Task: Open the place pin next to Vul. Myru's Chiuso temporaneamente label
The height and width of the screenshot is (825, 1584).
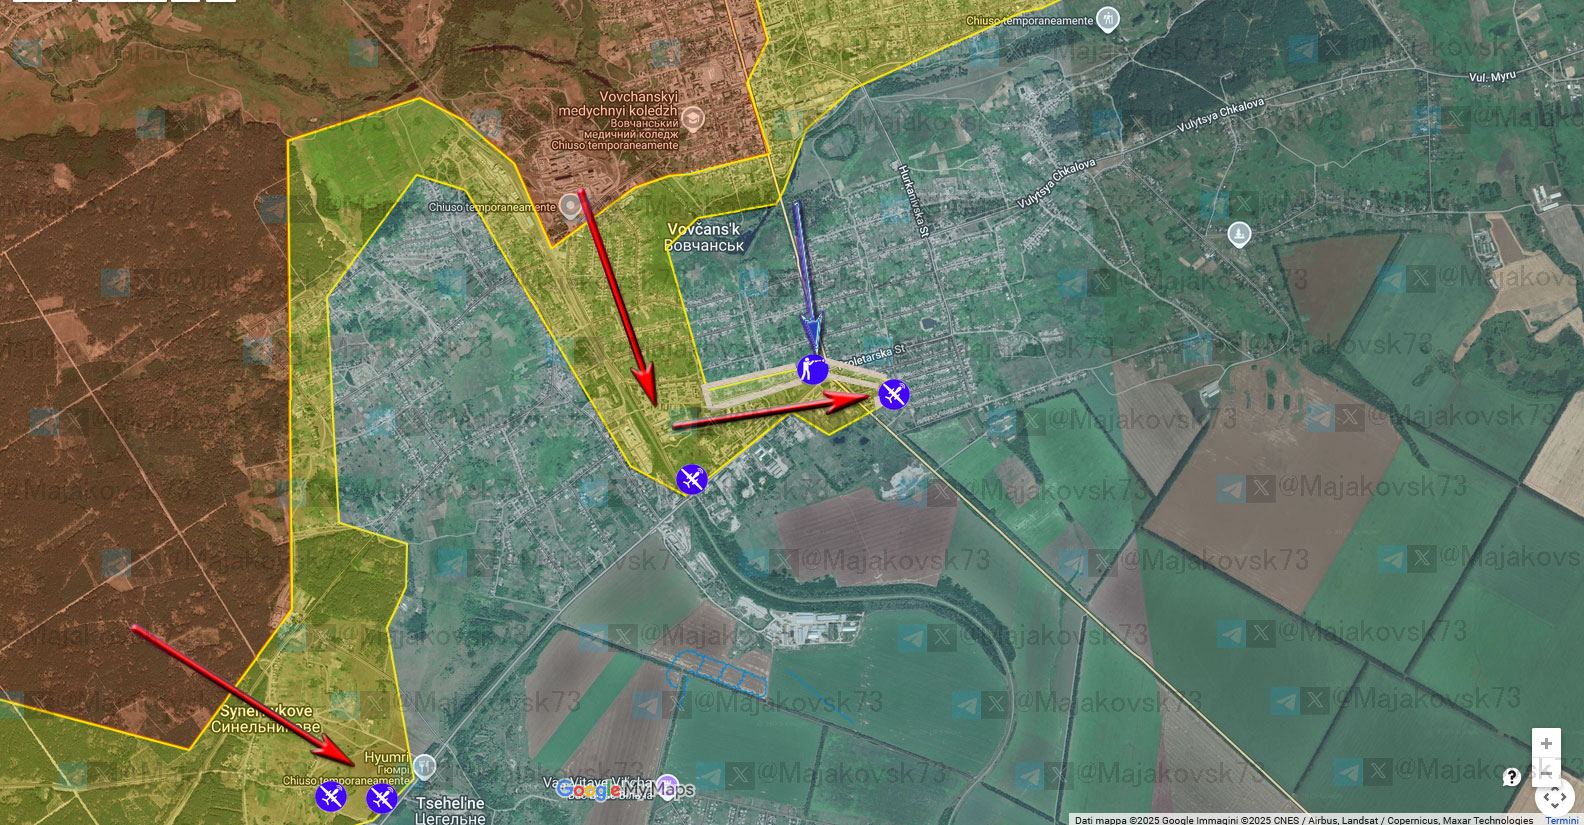Action: pyautogui.click(x=1108, y=19)
